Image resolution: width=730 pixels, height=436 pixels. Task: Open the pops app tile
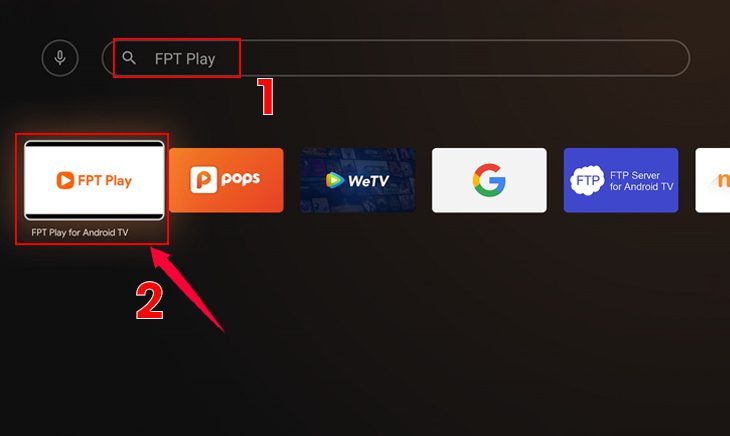click(226, 180)
